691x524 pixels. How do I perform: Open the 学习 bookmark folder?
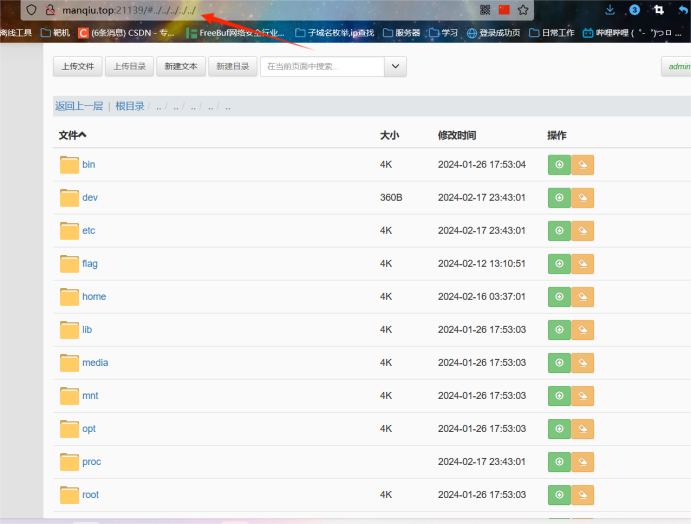pyautogui.click(x=443, y=33)
